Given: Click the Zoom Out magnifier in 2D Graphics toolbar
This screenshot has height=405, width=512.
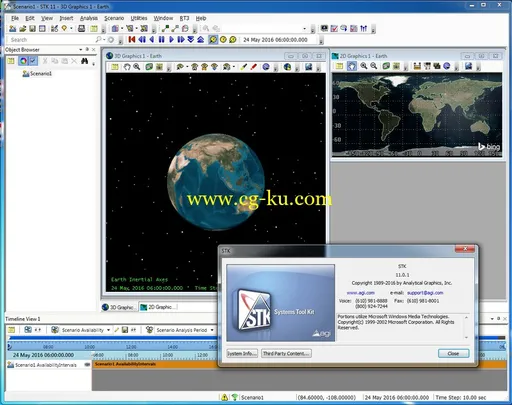Looking at the screenshot, I should [374, 66].
